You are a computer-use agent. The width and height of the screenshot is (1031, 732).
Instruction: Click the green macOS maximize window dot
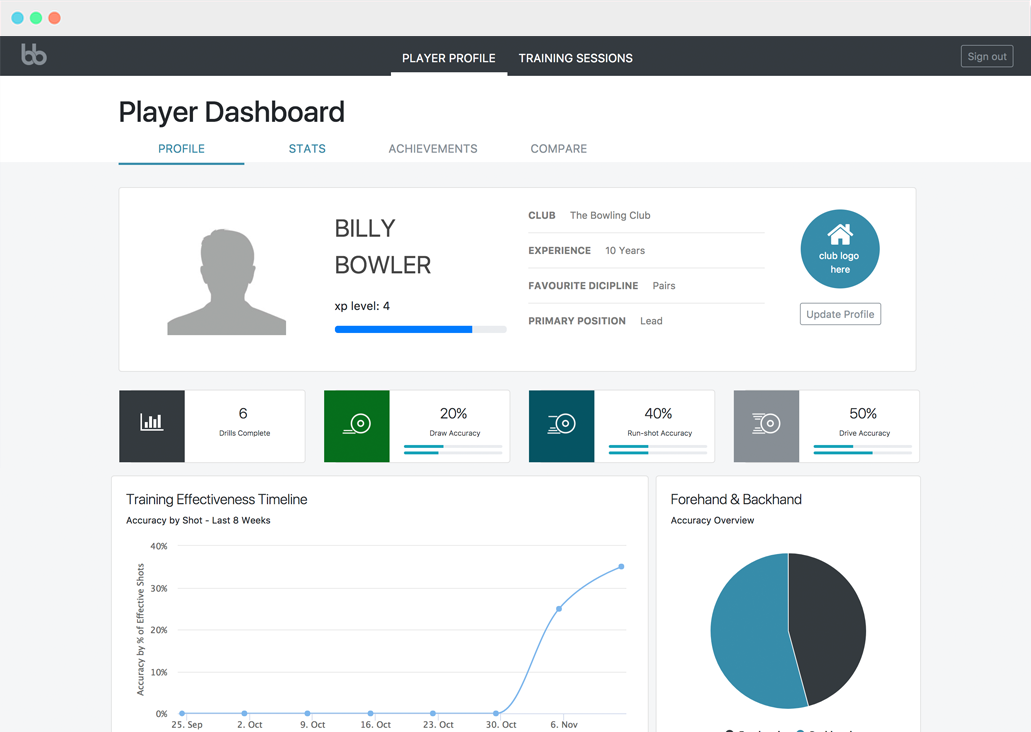[36, 18]
